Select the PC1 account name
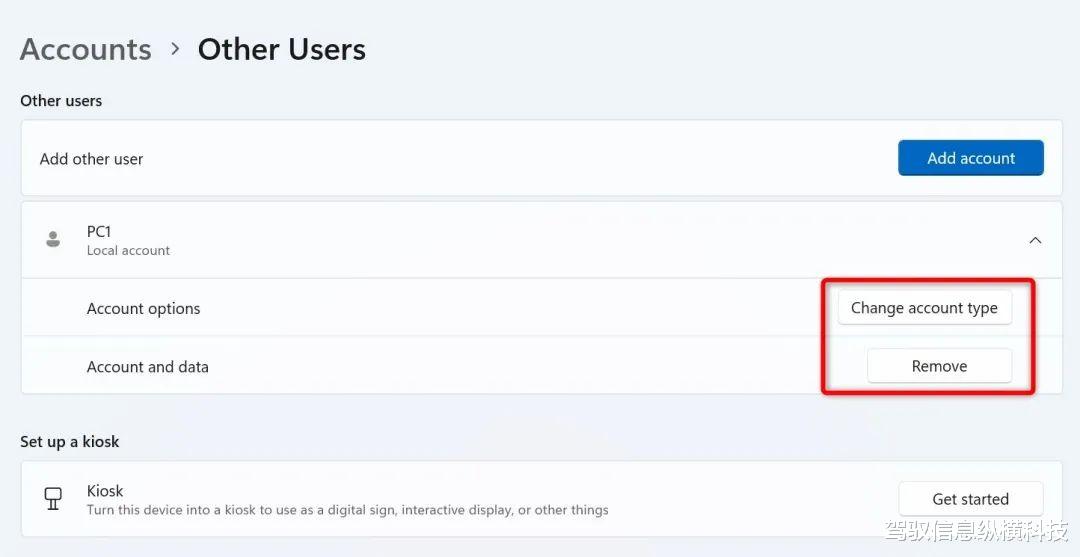 pos(99,231)
